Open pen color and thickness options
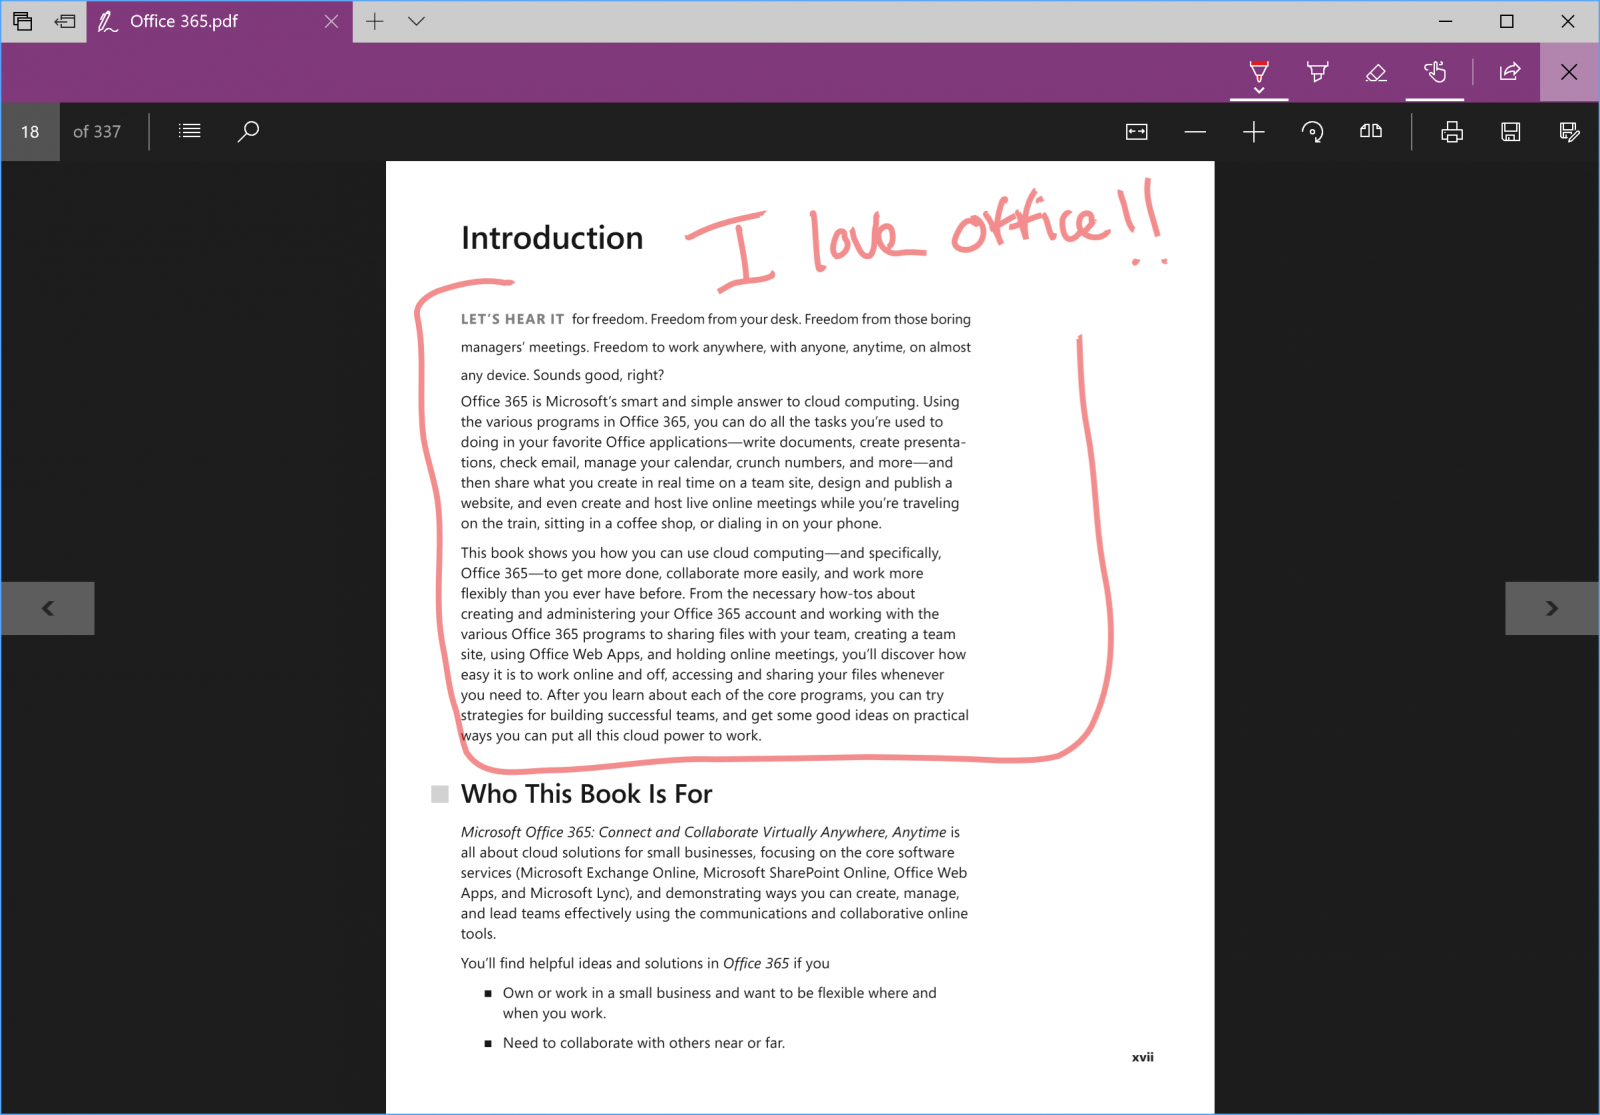1600x1115 pixels. pos(1259,88)
